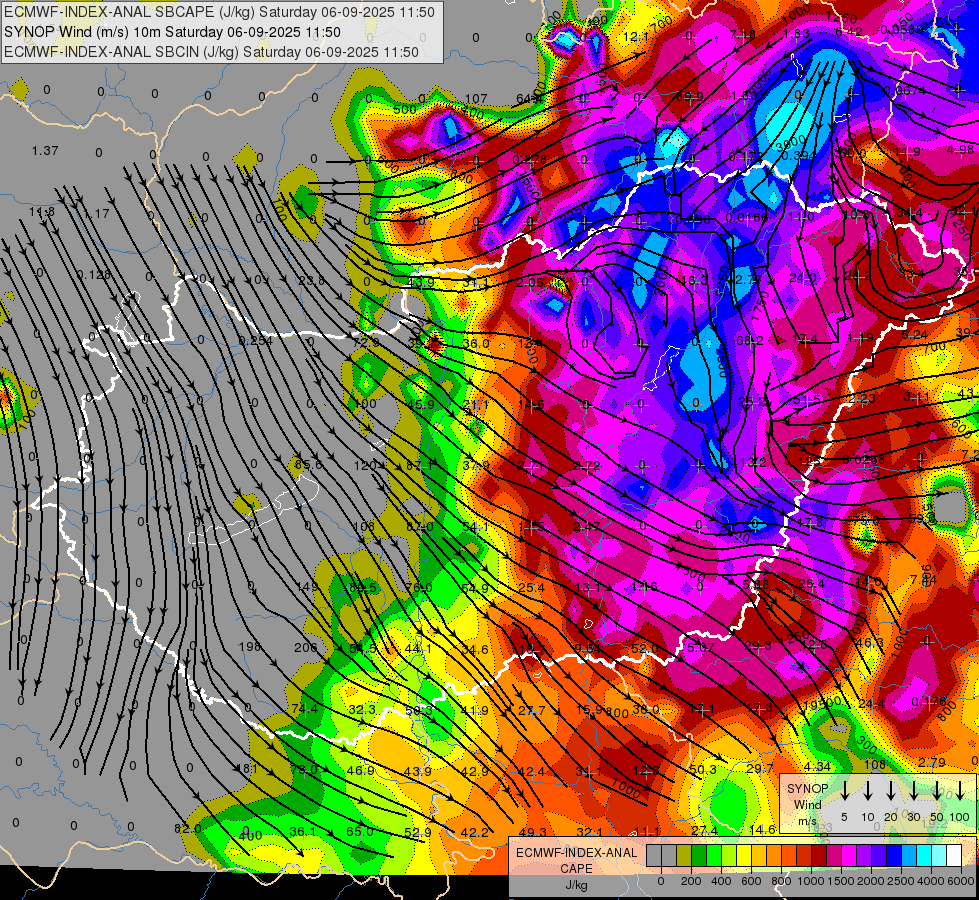Click the '149' value on the map
This screenshot has height=900, width=979.
point(308,586)
